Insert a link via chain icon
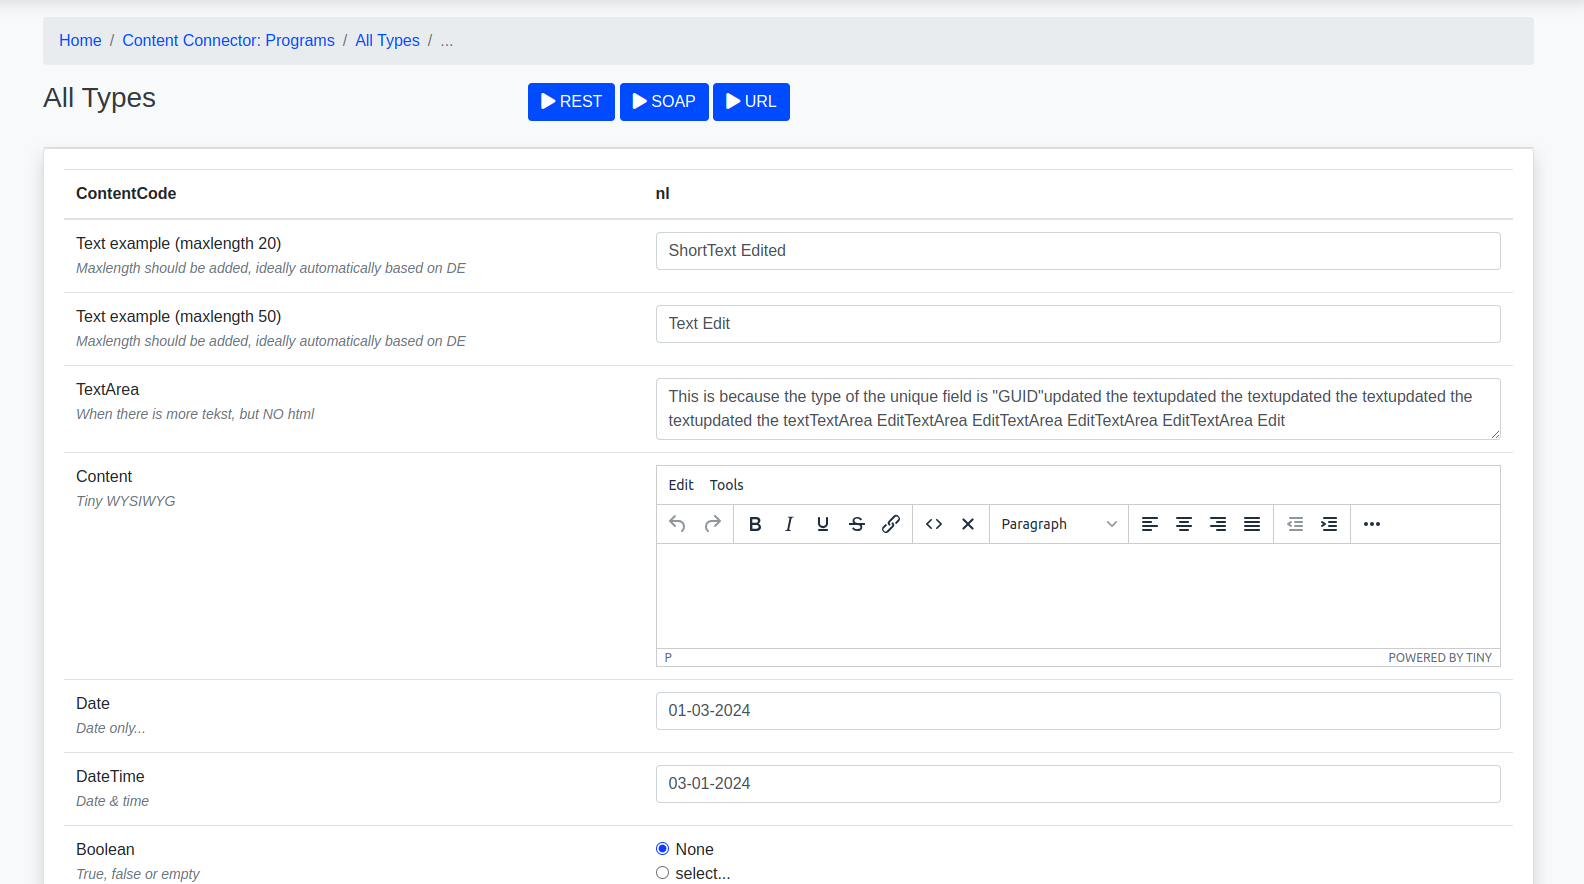The height and width of the screenshot is (884, 1584). [891, 524]
